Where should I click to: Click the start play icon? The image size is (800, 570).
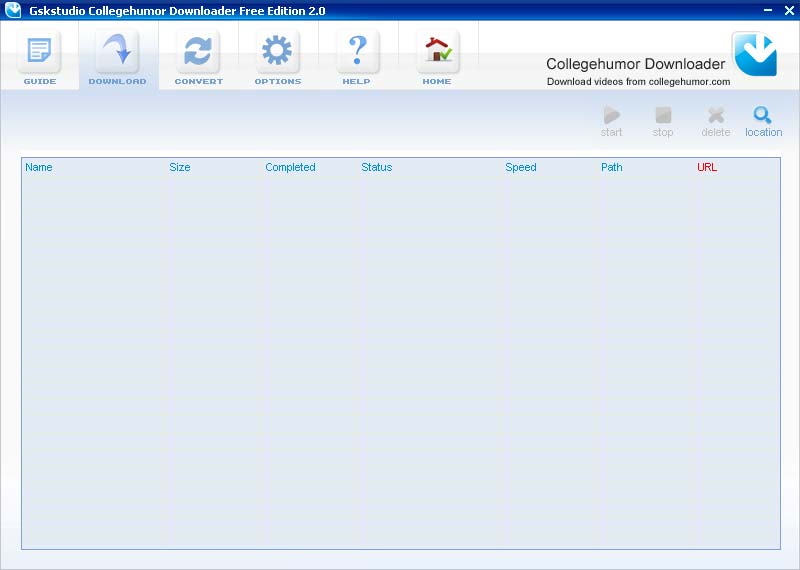[611, 115]
